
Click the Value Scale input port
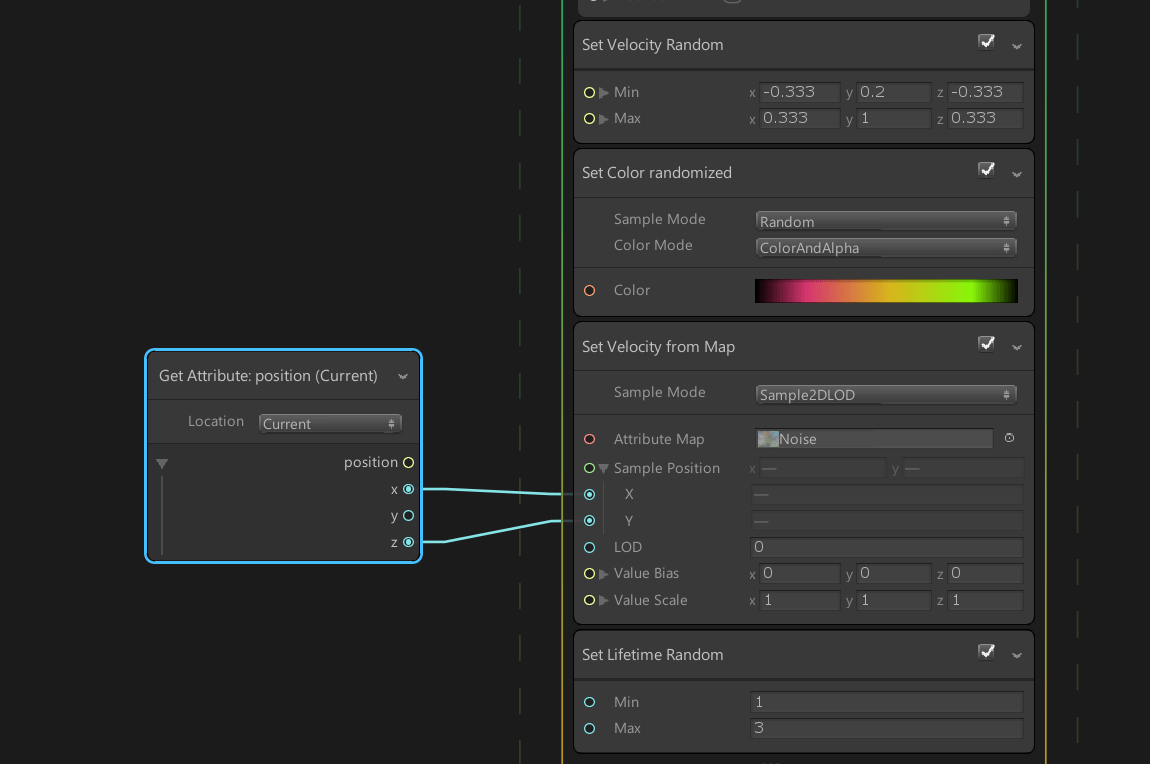click(589, 600)
